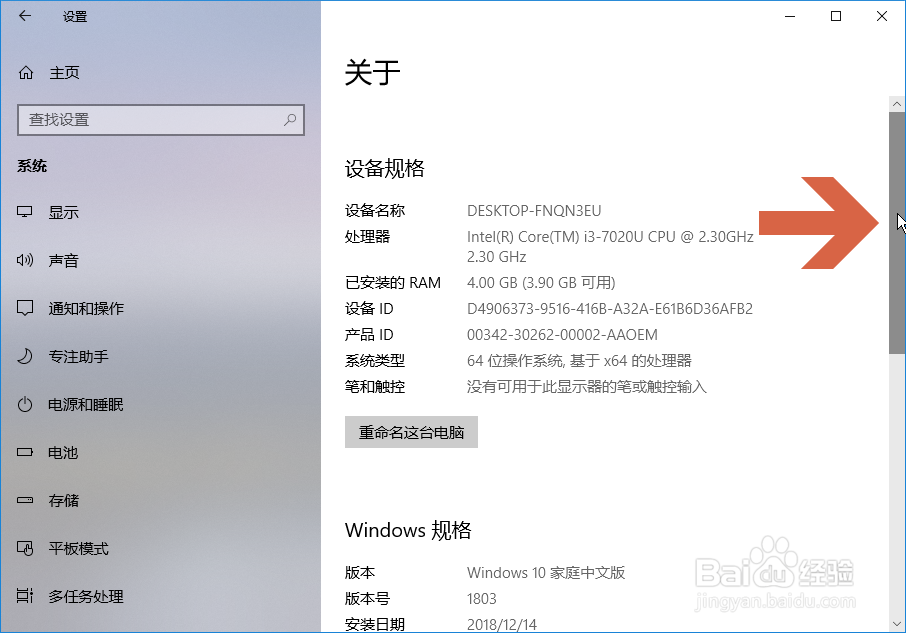Screen dimensions: 906x633
Task: Click the back arrow in Settings
Action: 24,16
